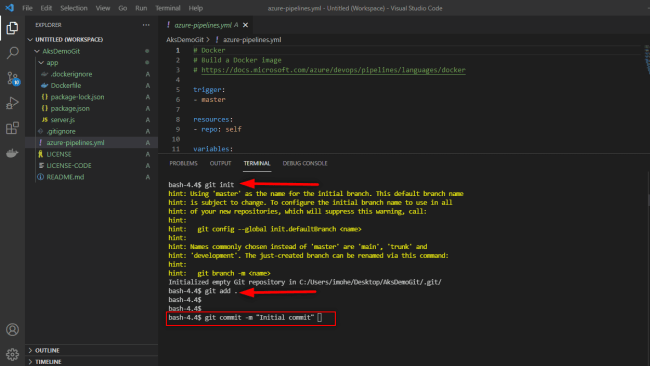The width and height of the screenshot is (650, 366).
Task: Open the Manage gear icon
Action: [x=12, y=354]
